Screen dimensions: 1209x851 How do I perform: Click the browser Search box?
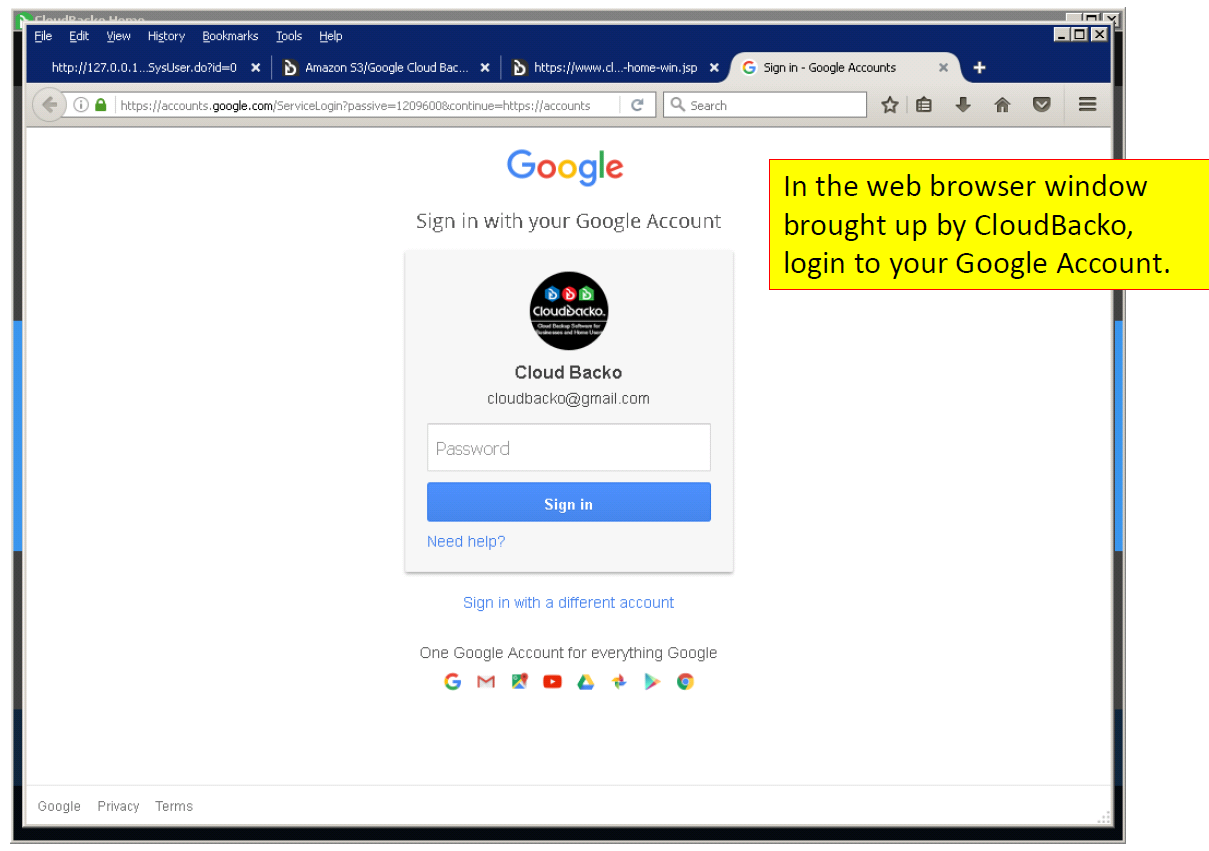pyautogui.click(x=765, y=105)
